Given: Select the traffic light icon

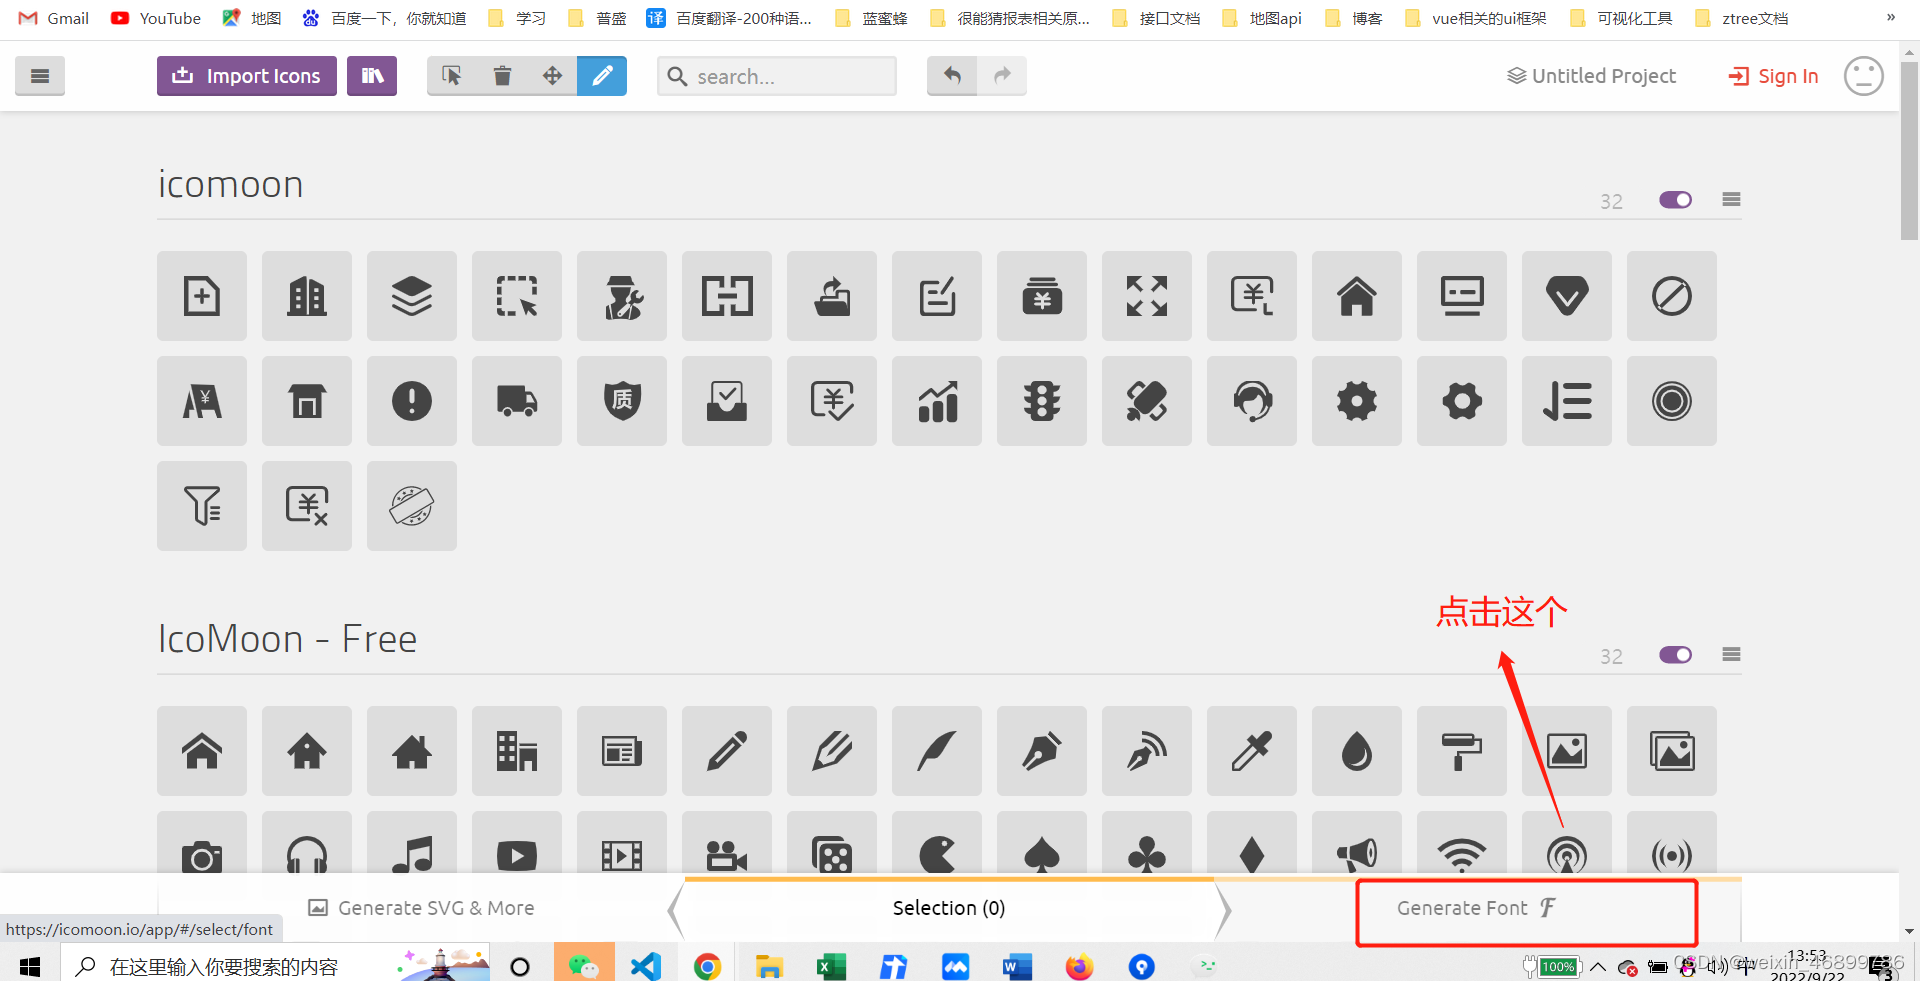Looking at the screenshot, I should [x=1042, y=401].
